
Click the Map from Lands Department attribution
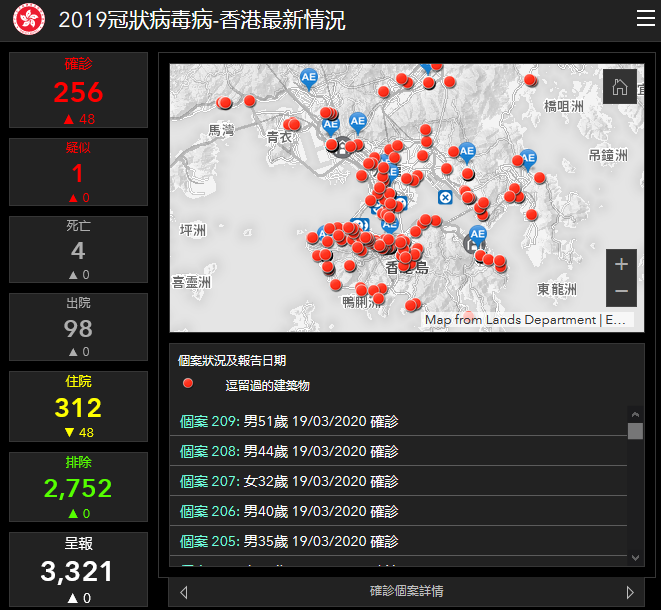tap(527, 320)
